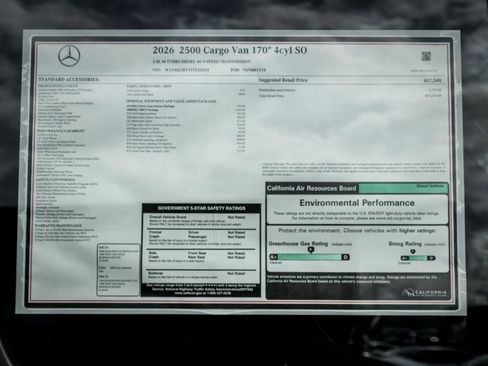Click the green Diesel Vehicle banner
Image resolution: width=488 pixels, height=366 pixels.
[x=403, y=188]
